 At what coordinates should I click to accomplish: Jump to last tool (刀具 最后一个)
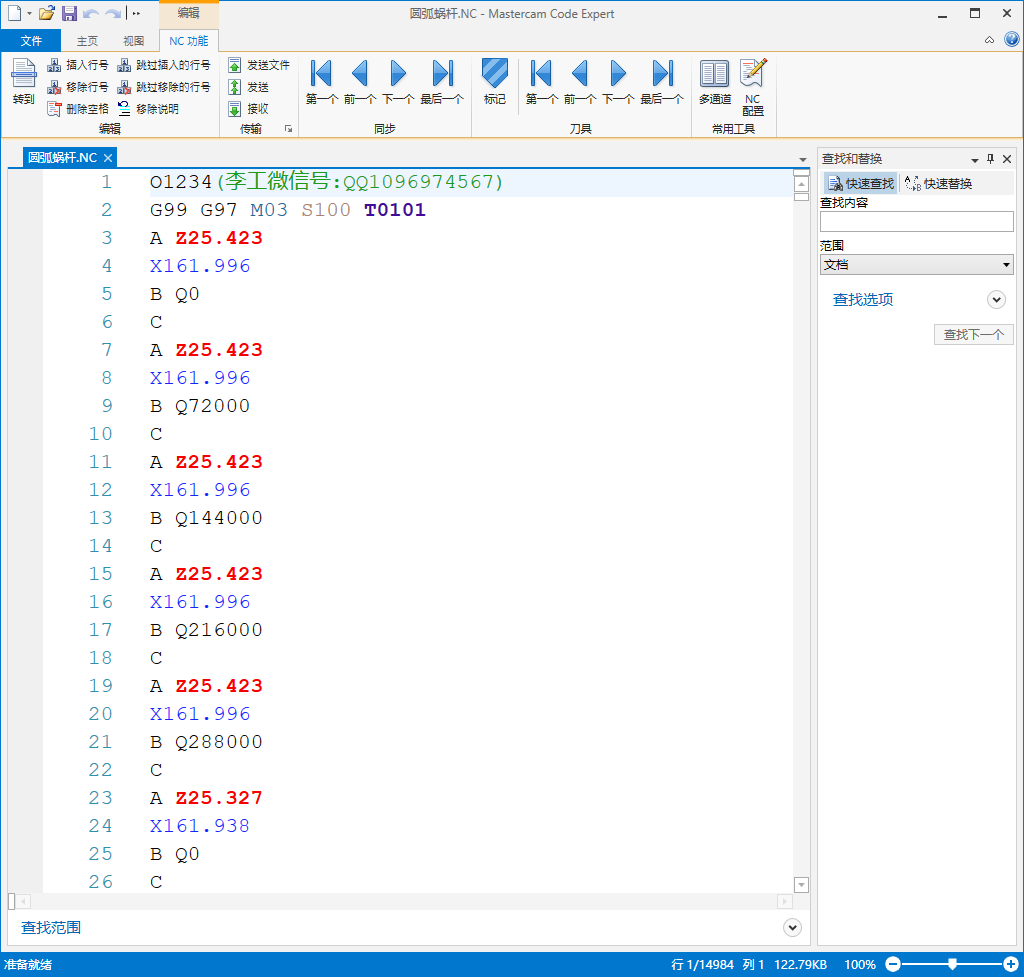pyautogui.click(x=662, y=82)
